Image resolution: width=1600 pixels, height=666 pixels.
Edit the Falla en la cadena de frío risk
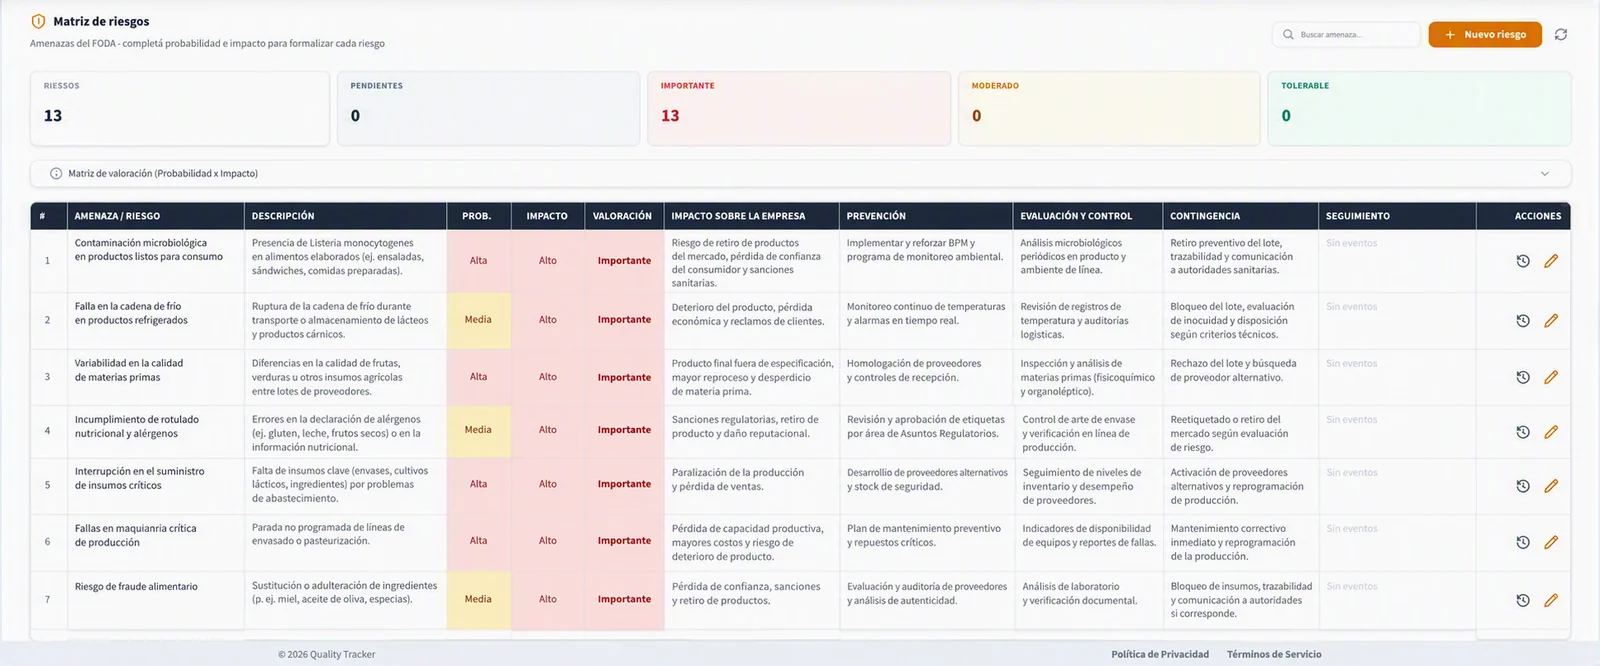point(1551,321)
